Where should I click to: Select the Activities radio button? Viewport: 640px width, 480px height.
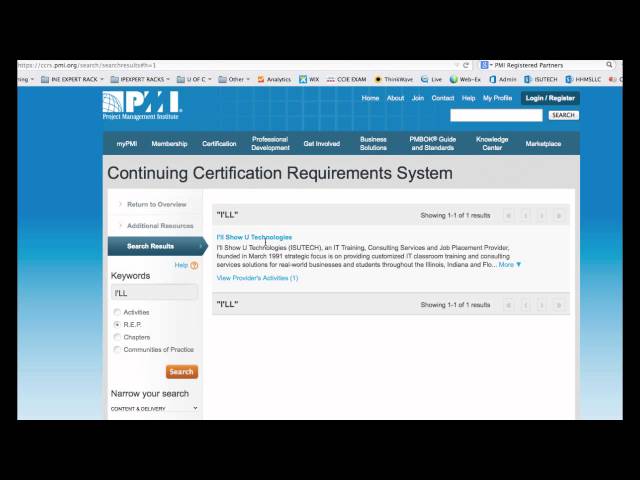point(117,312)
